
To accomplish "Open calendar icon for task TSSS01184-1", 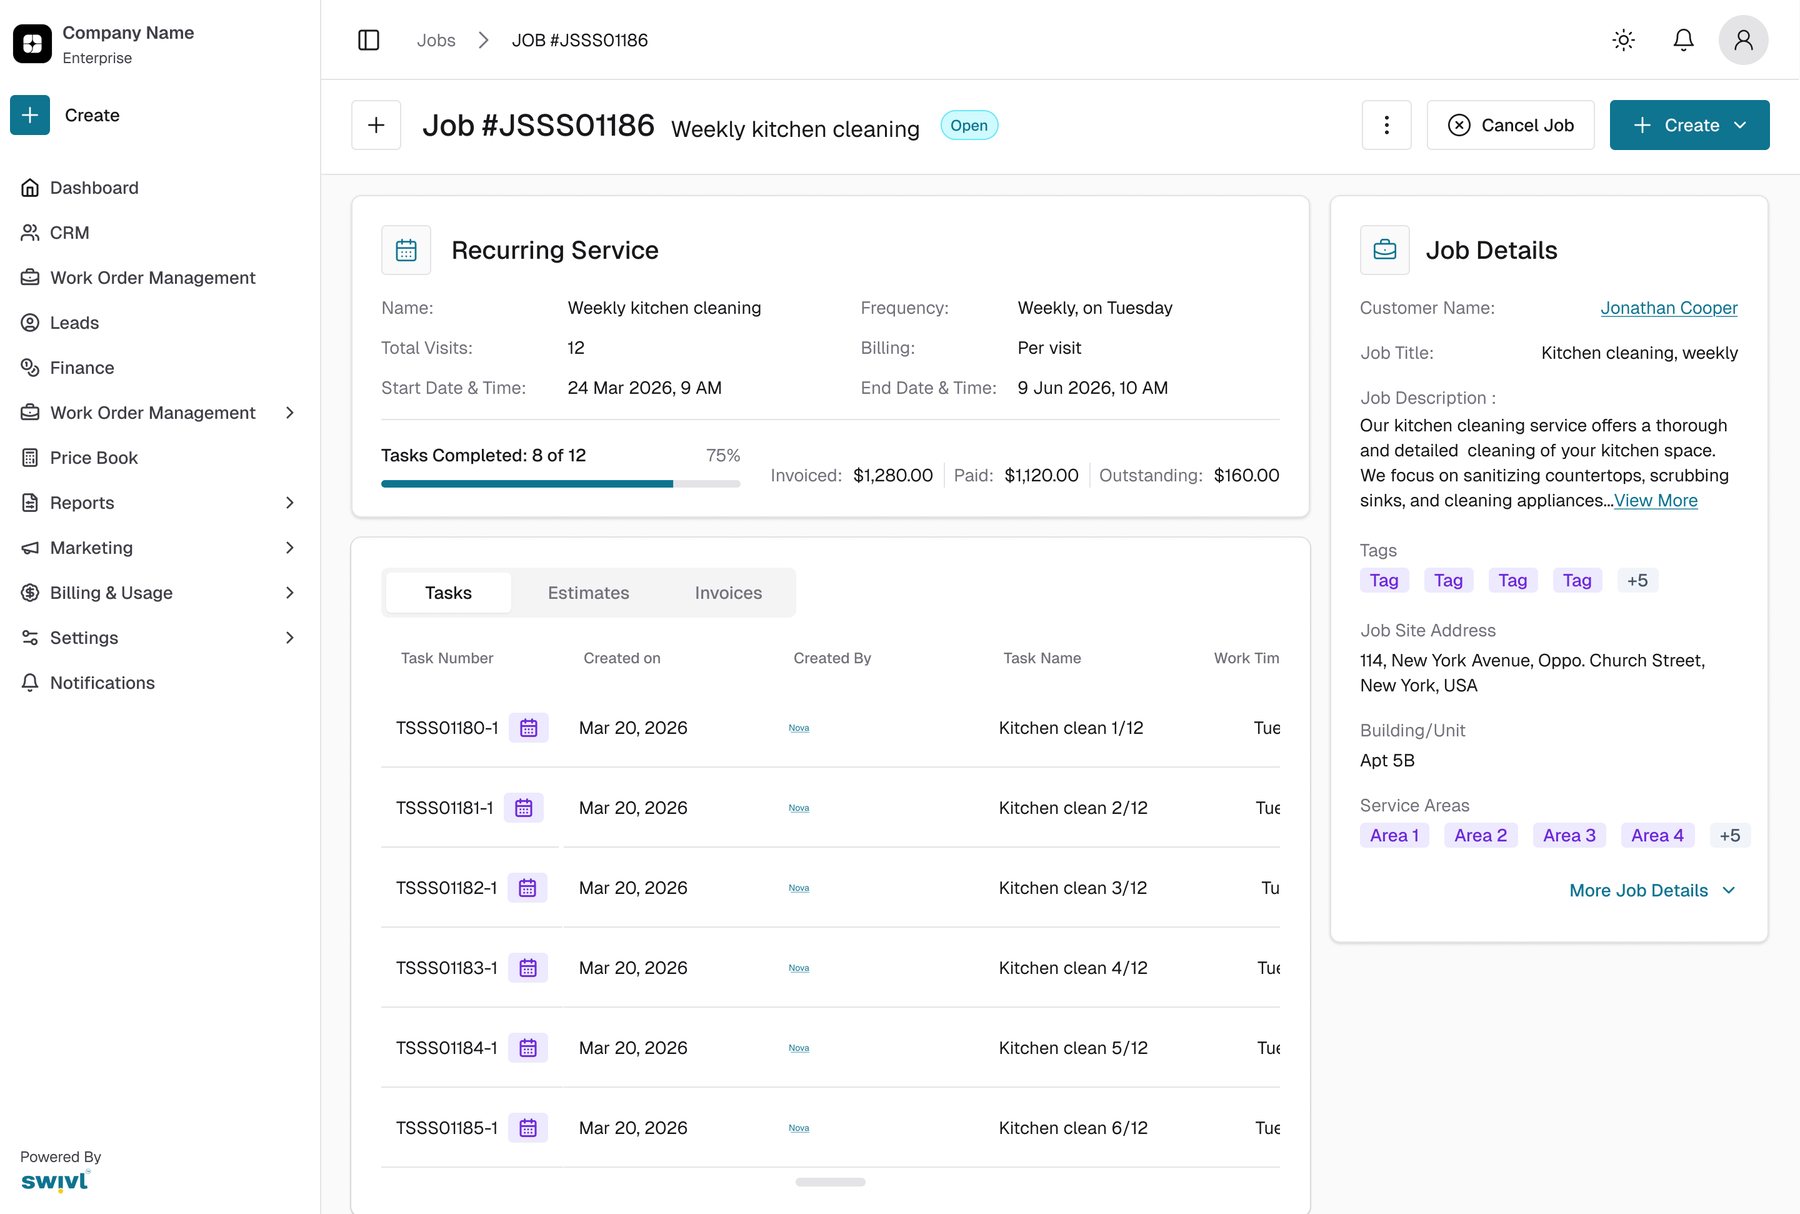I will (528, 1048).
